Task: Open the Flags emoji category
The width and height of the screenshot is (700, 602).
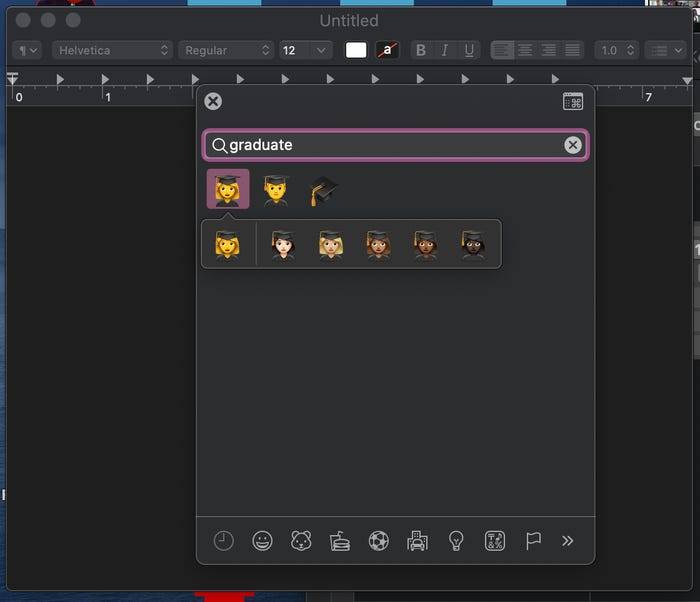Action: click(533, 541)
